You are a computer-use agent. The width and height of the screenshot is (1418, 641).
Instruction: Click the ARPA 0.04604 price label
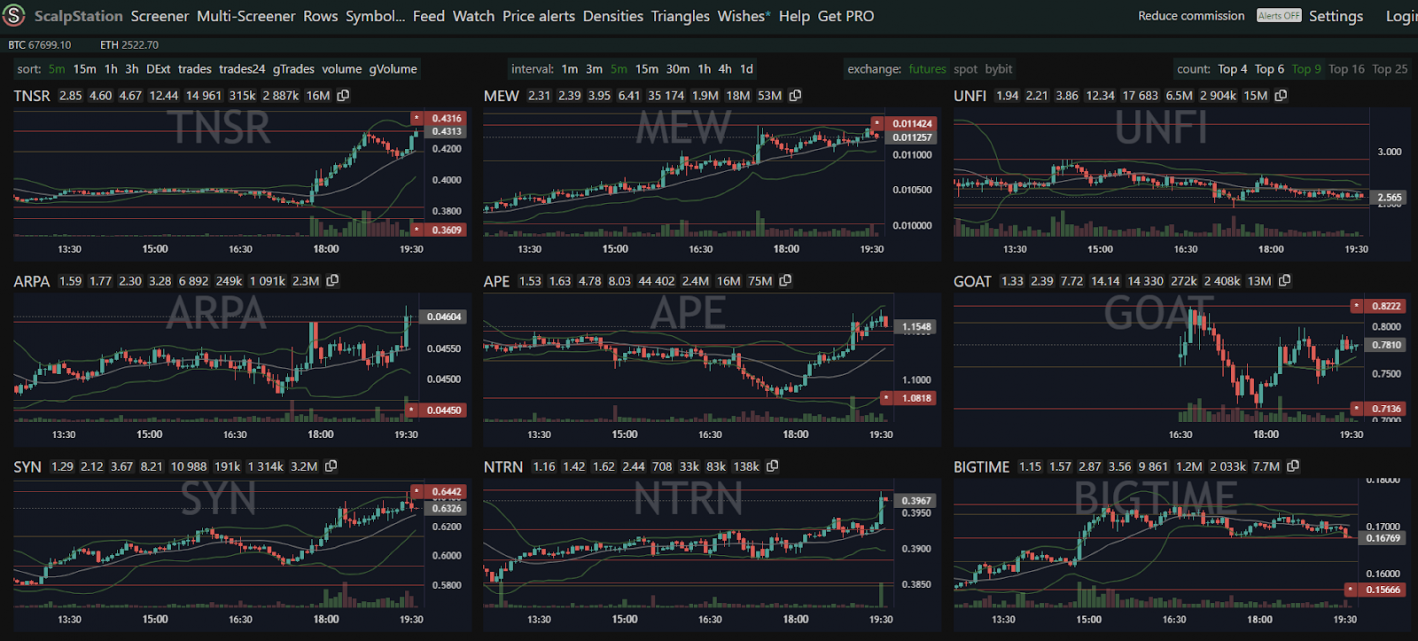pyautogui.click(x=444, y=317)
